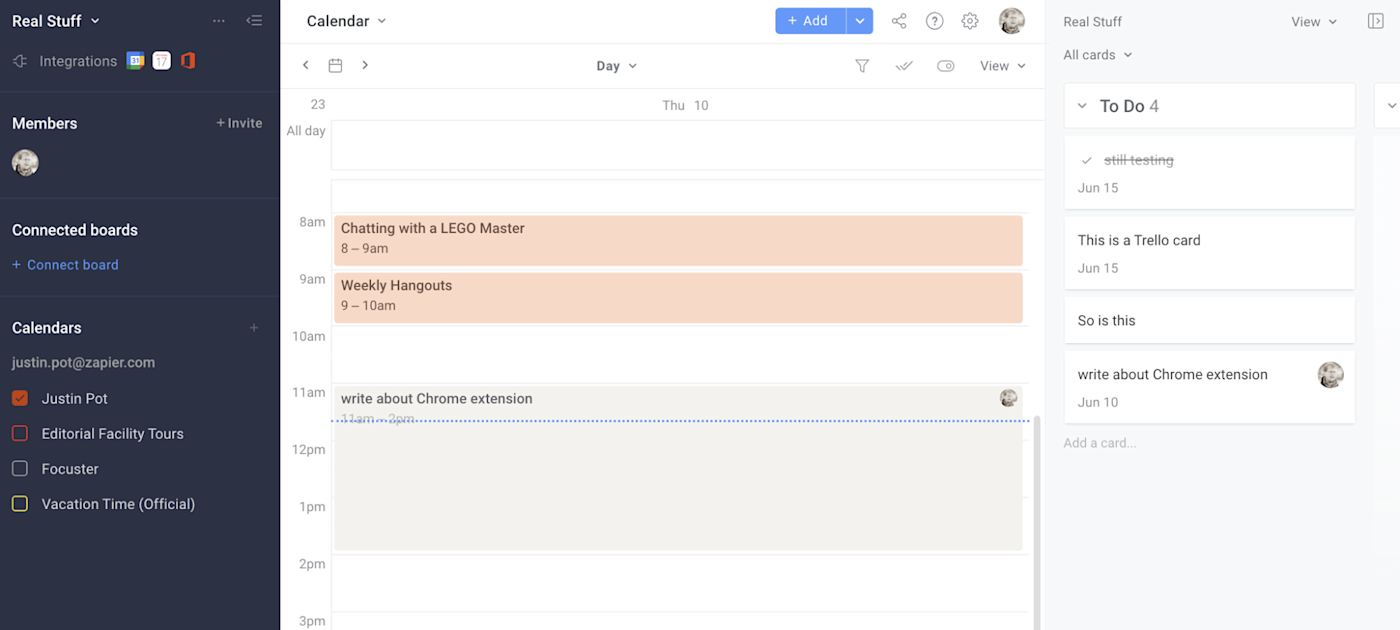Click the blue Add button
Screen dimensions: 1400x630
click(x=810, y=21)
